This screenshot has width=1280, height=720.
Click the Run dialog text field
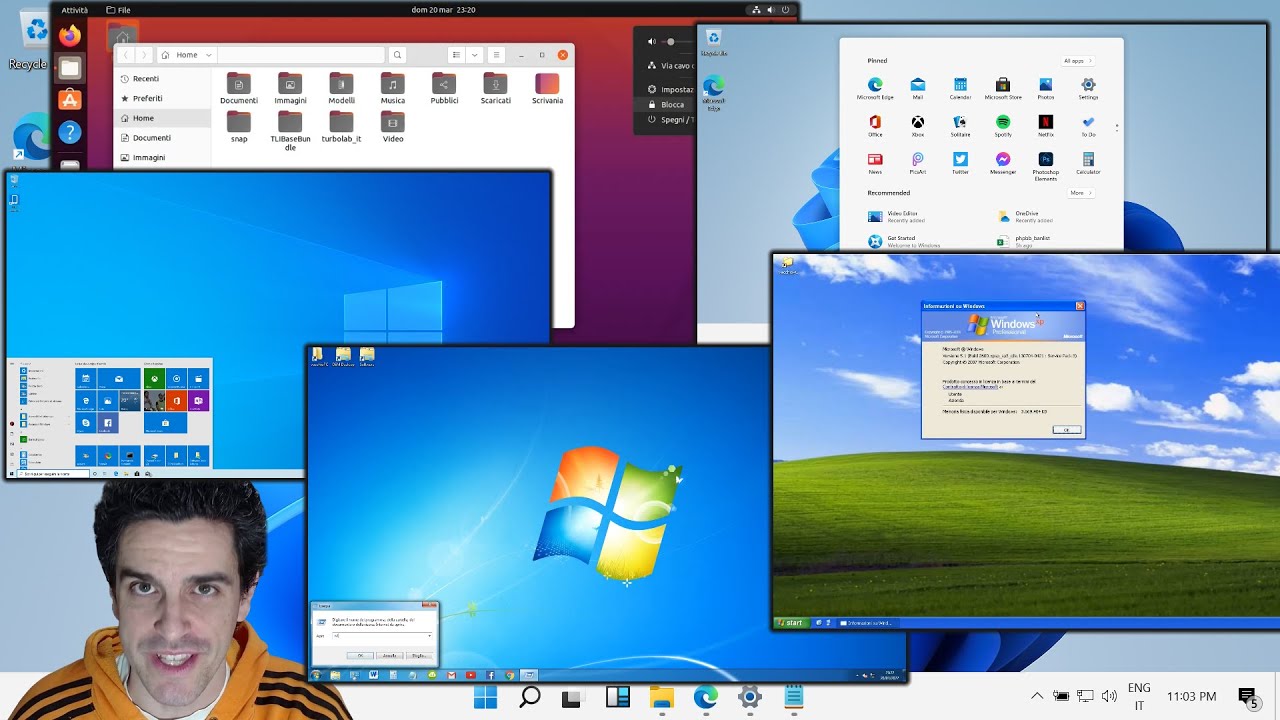[380, 635]
